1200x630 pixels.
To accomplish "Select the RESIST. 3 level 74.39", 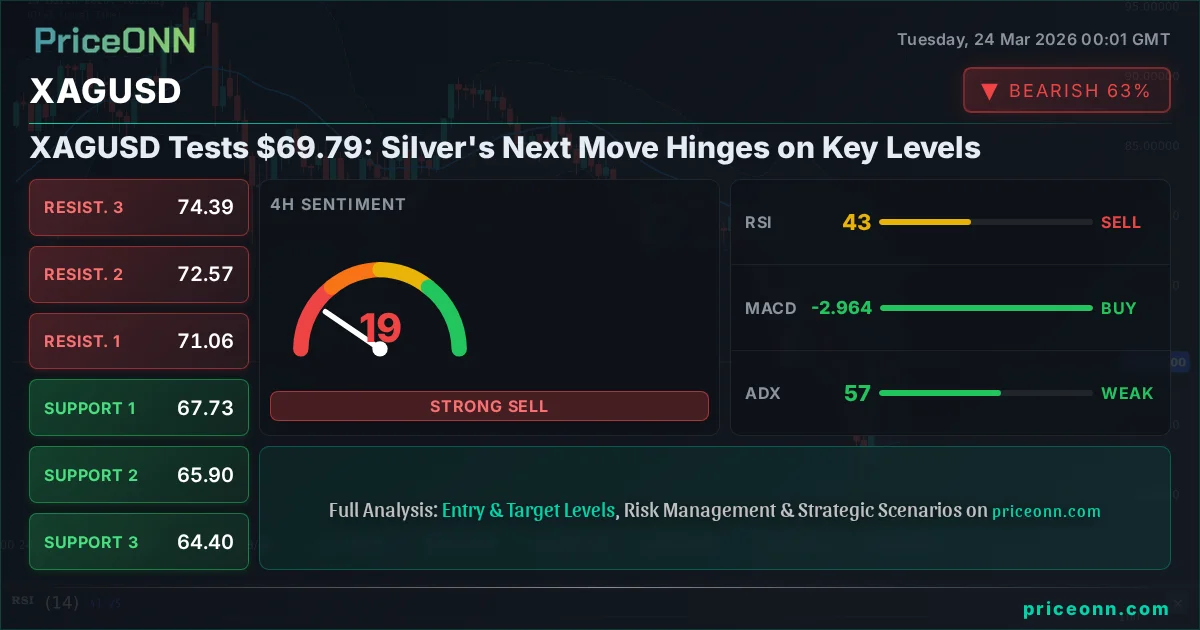I will (139, 207).
